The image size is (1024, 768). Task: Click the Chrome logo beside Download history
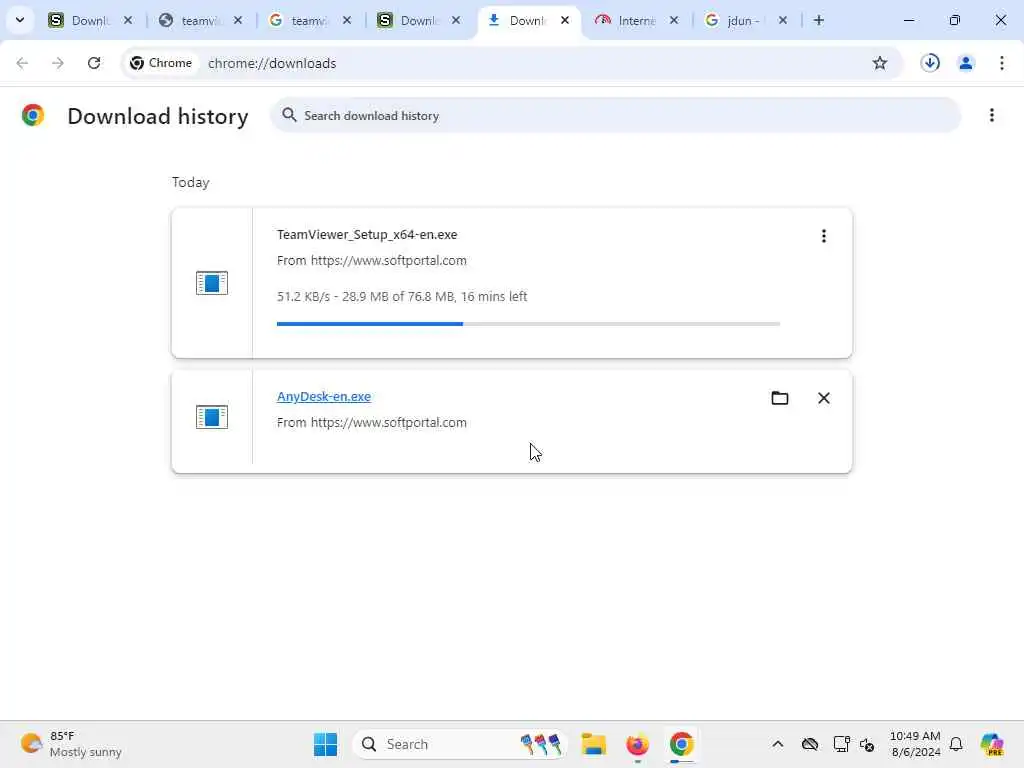(33, 115)
